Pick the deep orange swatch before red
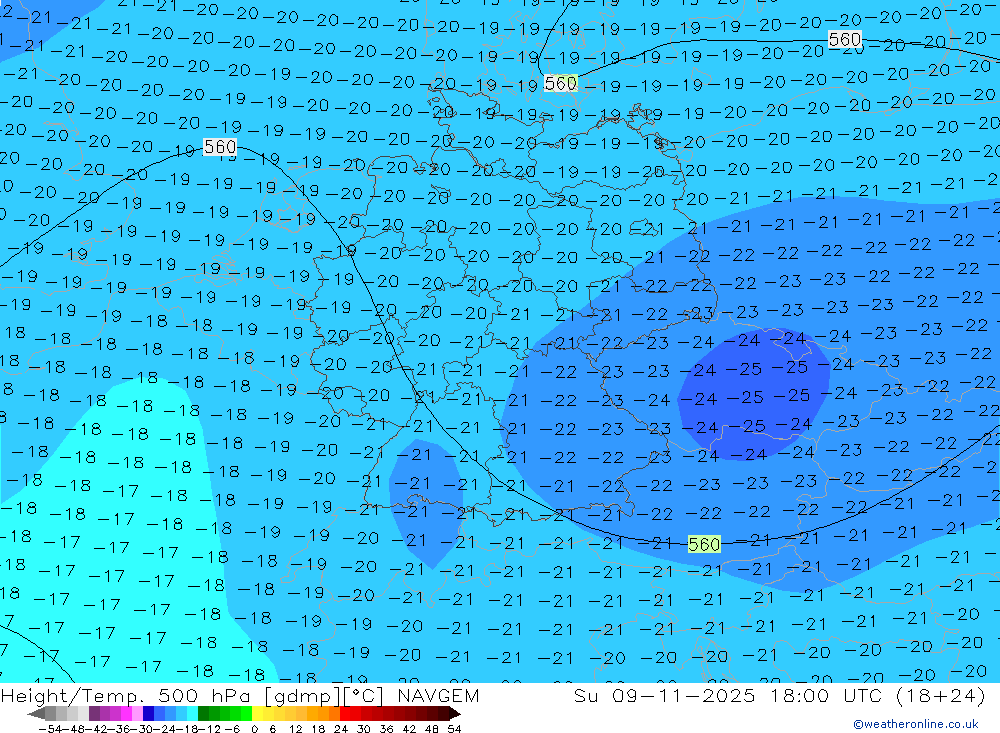Viewport: 1000px width, 733px height. pos(334,713)
